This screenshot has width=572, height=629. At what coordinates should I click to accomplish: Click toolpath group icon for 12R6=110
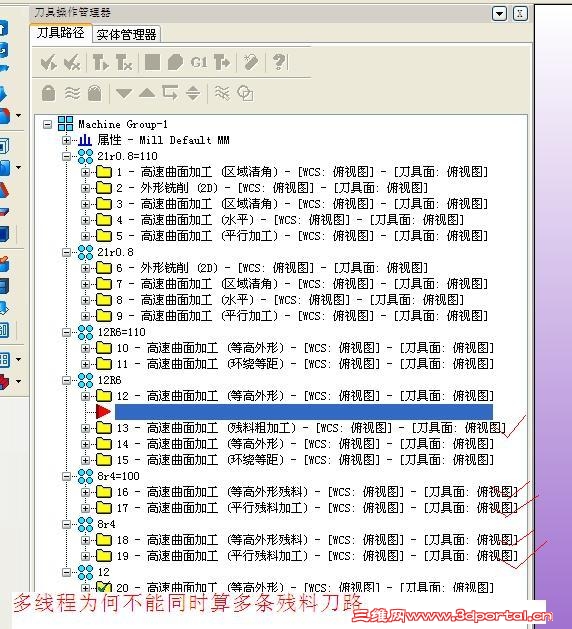click(85, 332)
